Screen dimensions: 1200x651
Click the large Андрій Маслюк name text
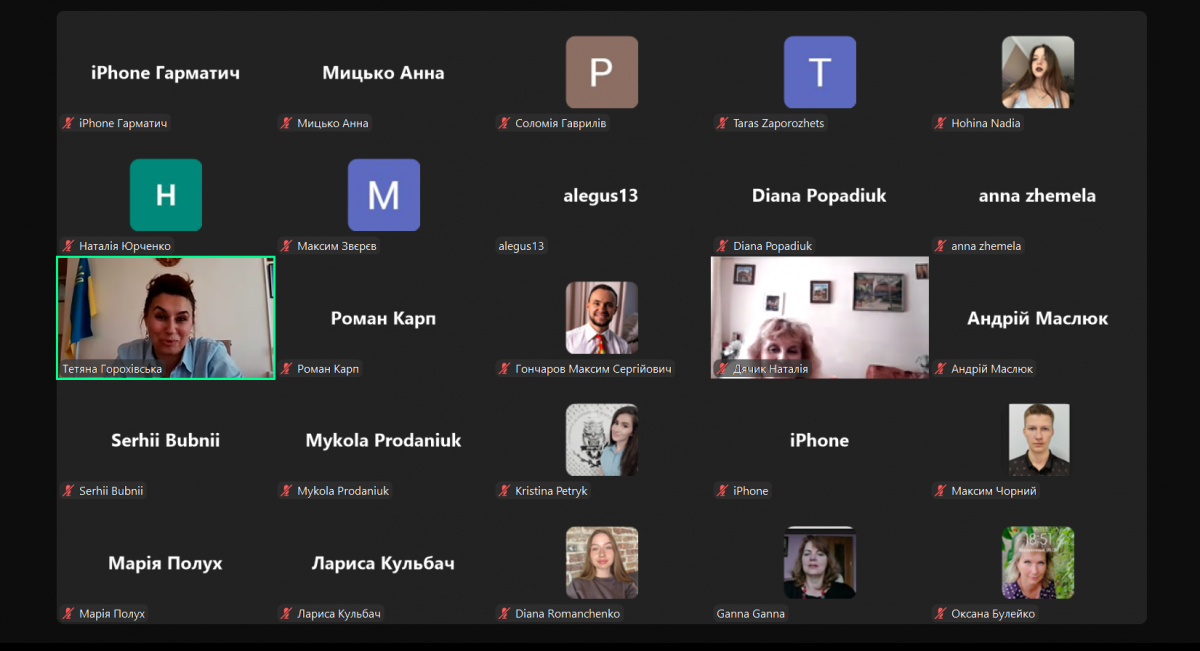point(1037,318)
